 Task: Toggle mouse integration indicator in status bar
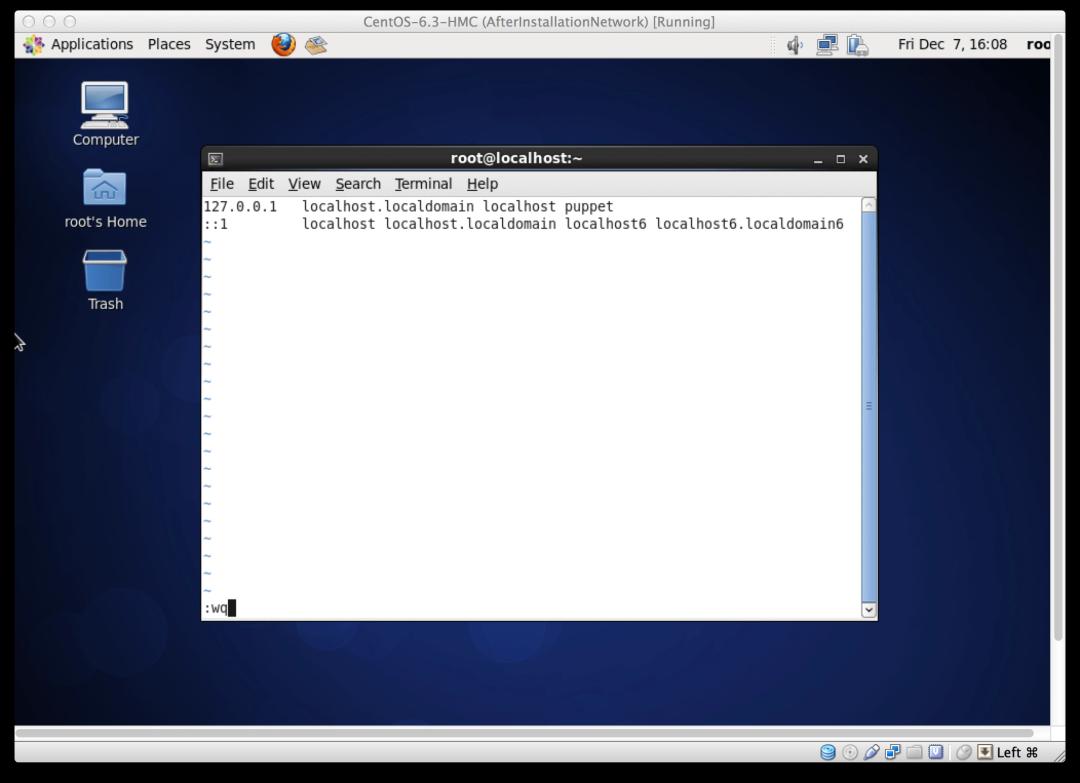pos(963,752)
